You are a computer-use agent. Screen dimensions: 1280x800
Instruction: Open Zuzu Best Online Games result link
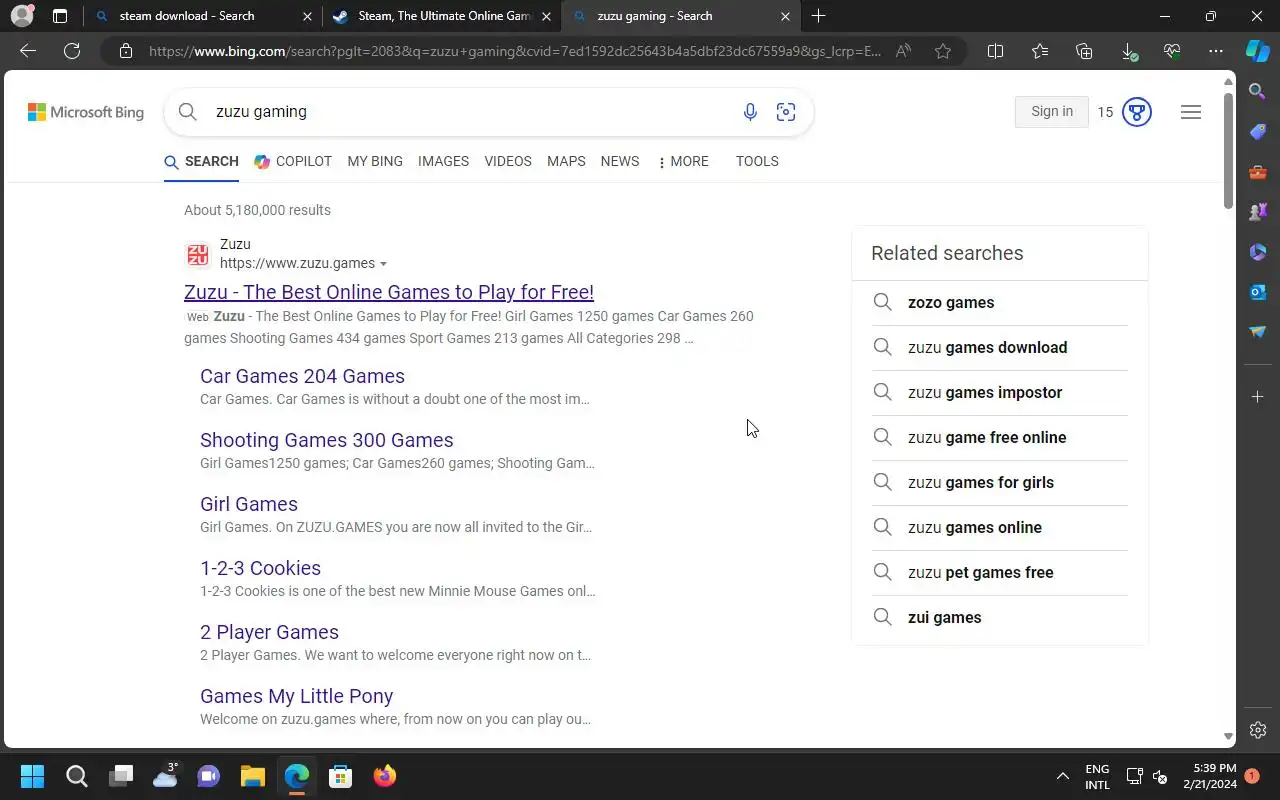point(389,292)
